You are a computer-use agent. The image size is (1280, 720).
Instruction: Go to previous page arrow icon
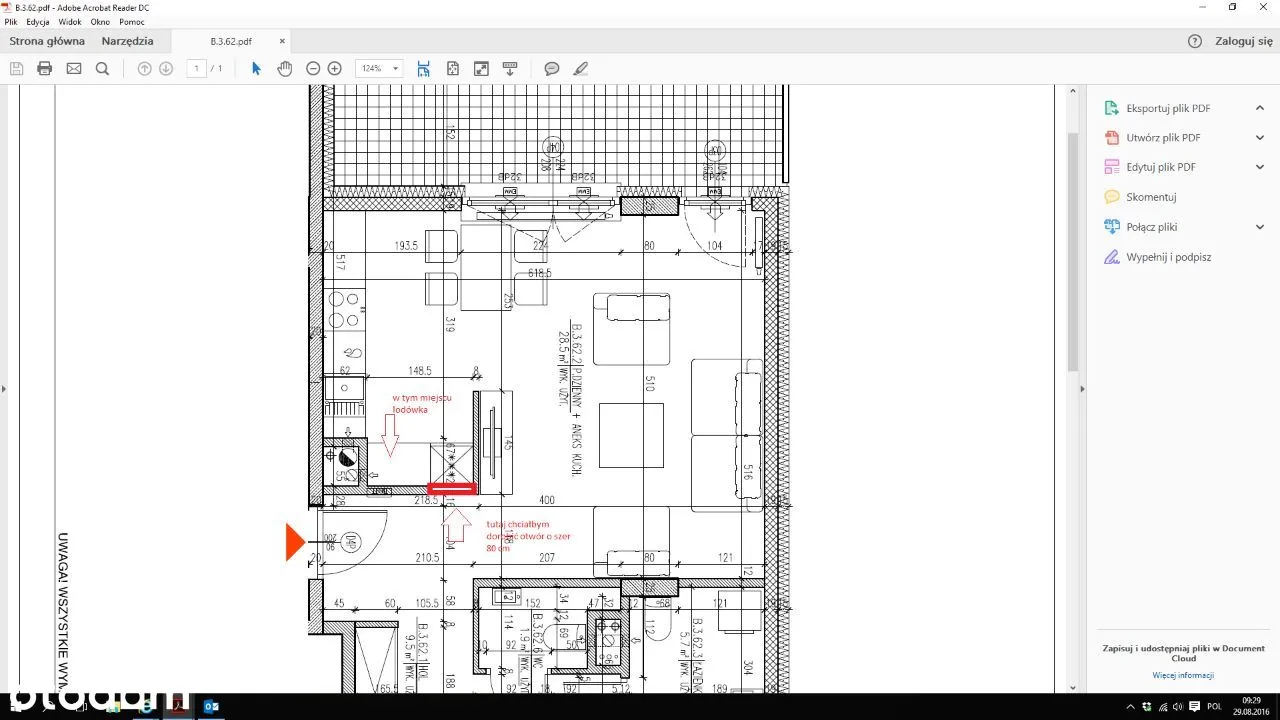pos(144,68)
